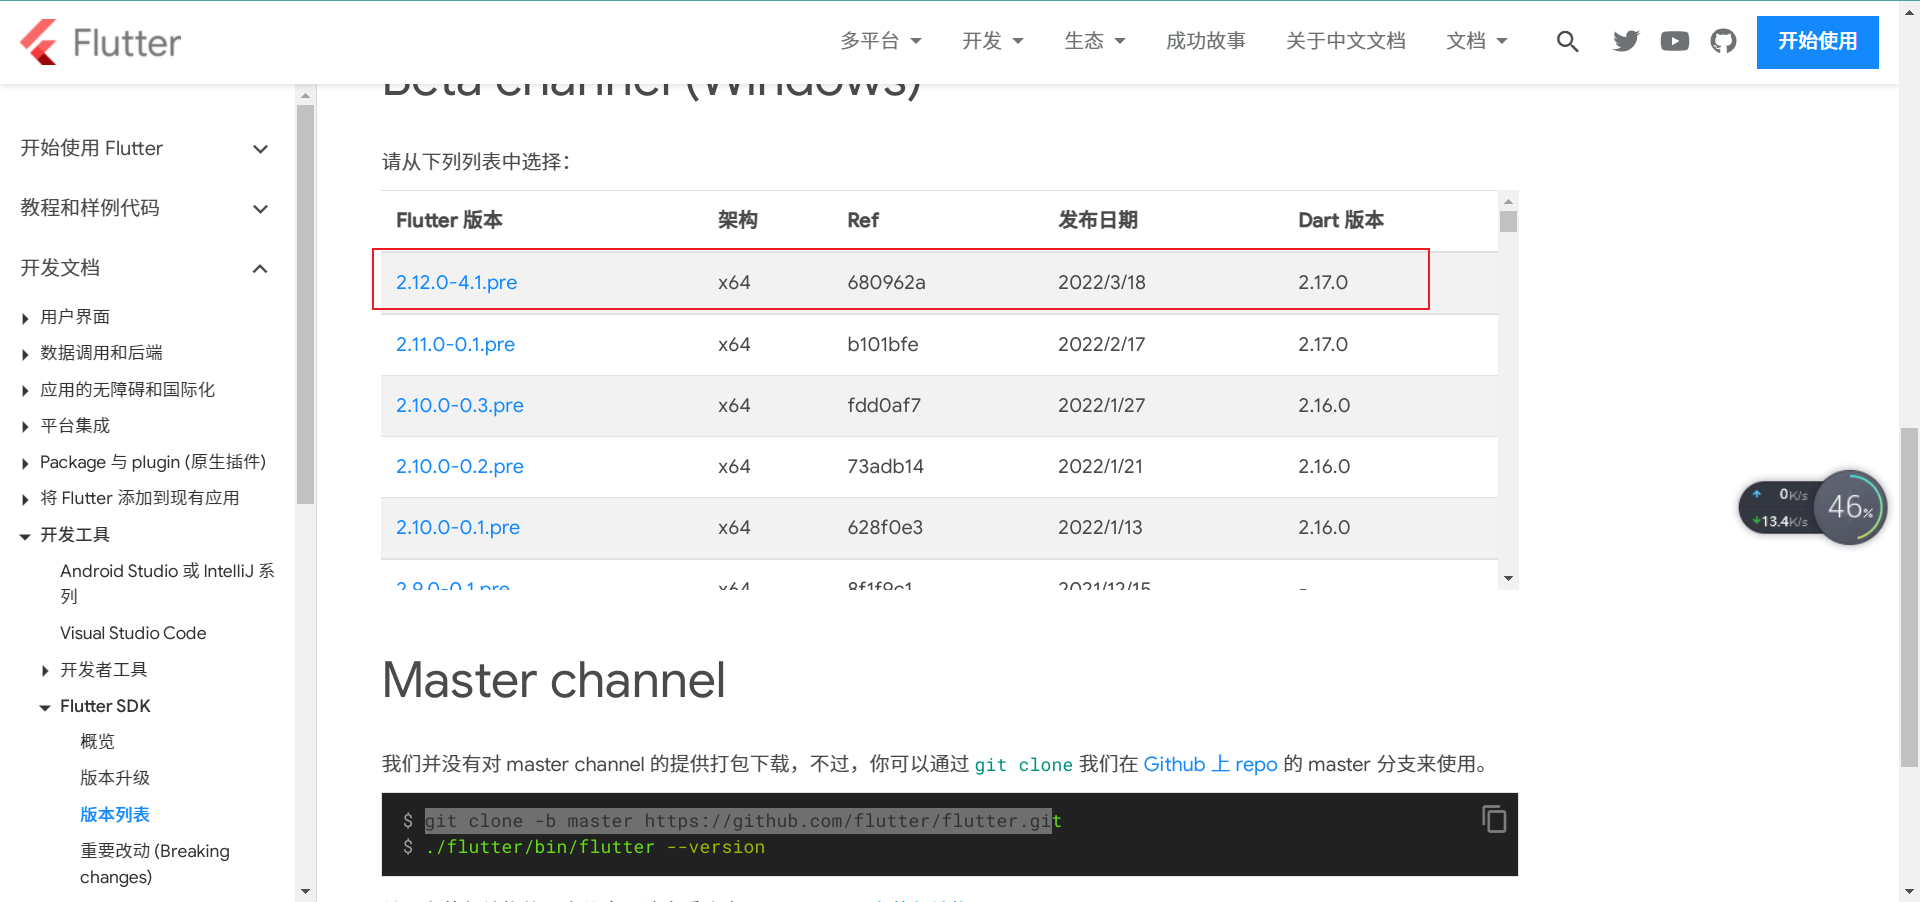
Task: Download Flutter 2.10.0-0.2.pre
Action: point(460,466)
